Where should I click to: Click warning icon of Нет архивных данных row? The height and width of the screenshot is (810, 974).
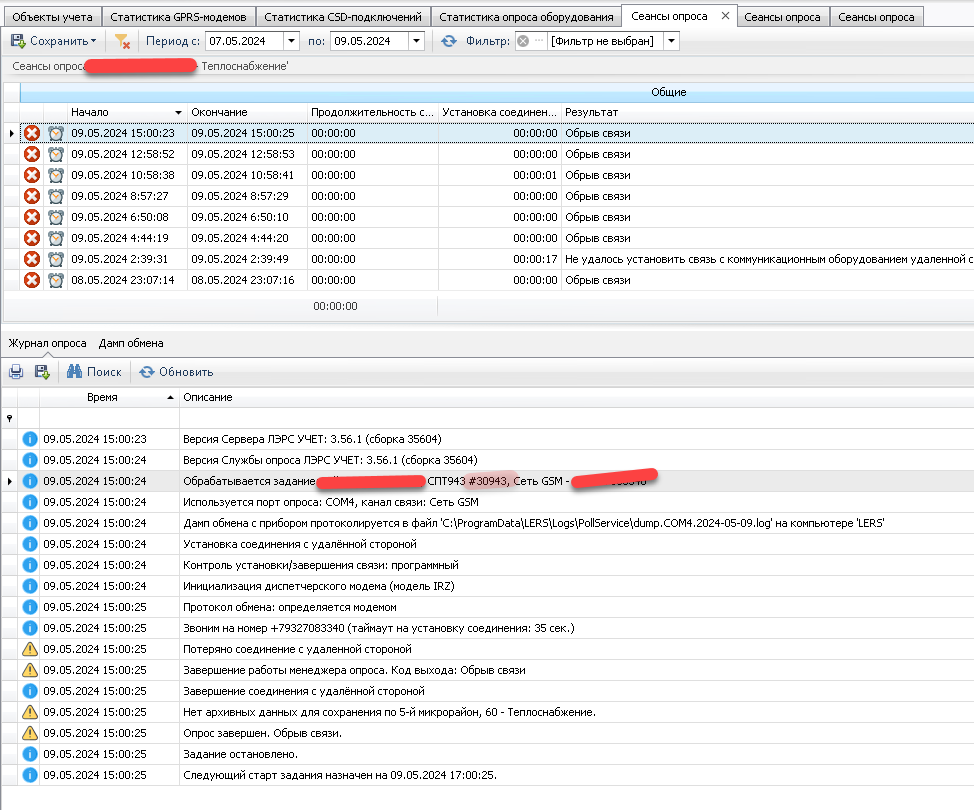[x=30, y=712]
